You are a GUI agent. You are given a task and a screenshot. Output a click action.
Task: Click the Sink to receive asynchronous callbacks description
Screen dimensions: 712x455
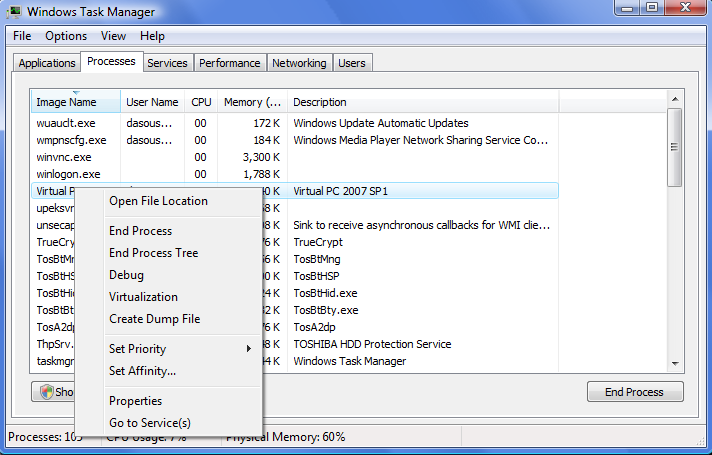(421, 225)
